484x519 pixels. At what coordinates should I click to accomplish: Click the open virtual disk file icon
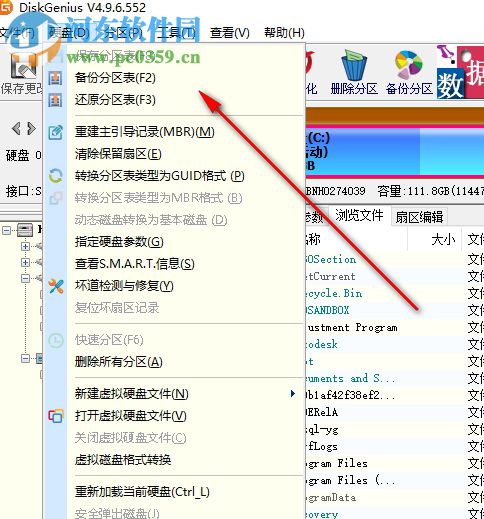55,416
